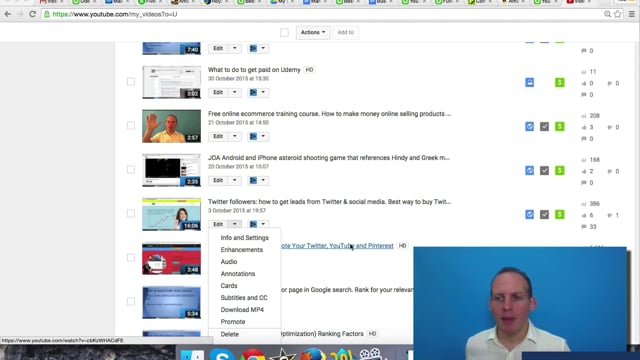Screen dimensions: 640x360
Task: Open Finder from the dock
Action: click(192, 355)
